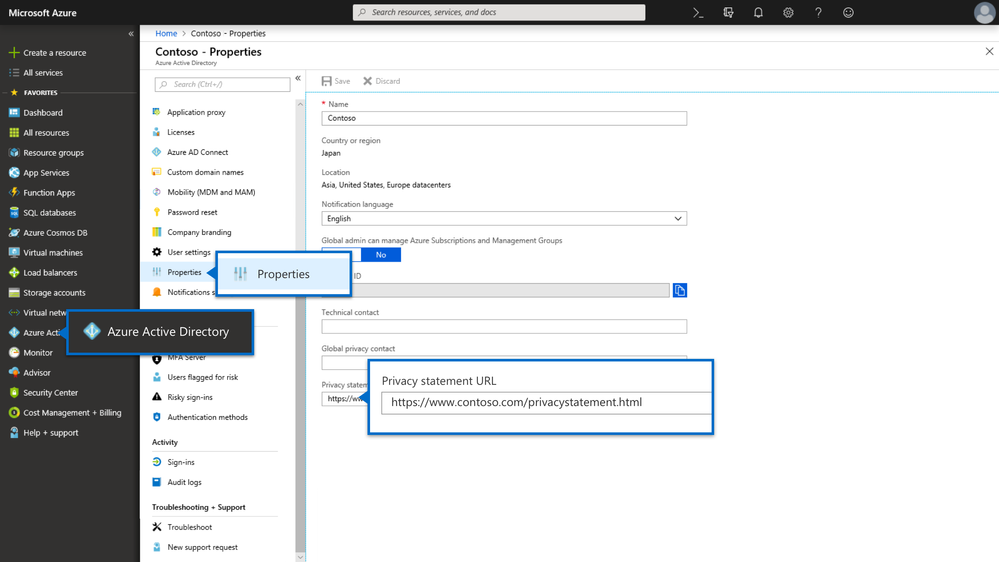Open Help + support
Image resolution: width=999 pixels, height=562 pixels.
pos(43,433)
